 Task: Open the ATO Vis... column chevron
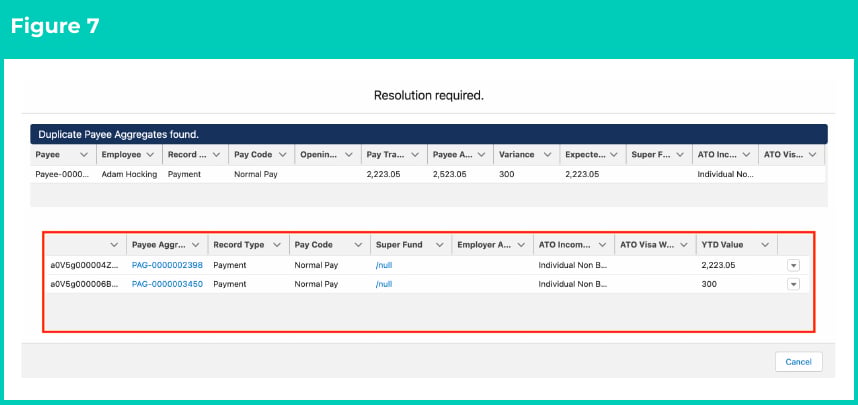812,155
